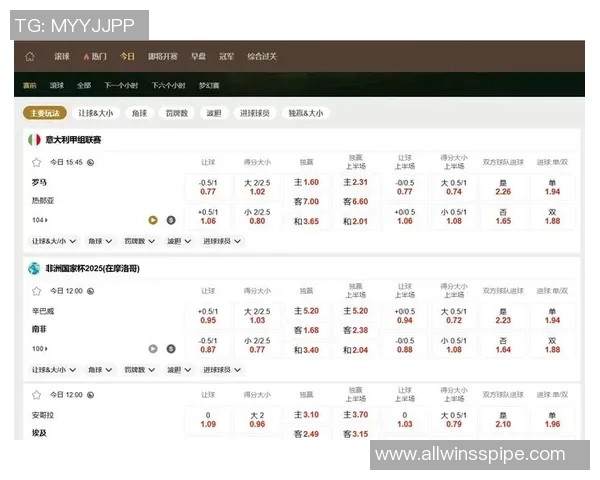Select the 独赢&大小 pill filter
Viewport: 600px width, 480px height.
(306, 113)
